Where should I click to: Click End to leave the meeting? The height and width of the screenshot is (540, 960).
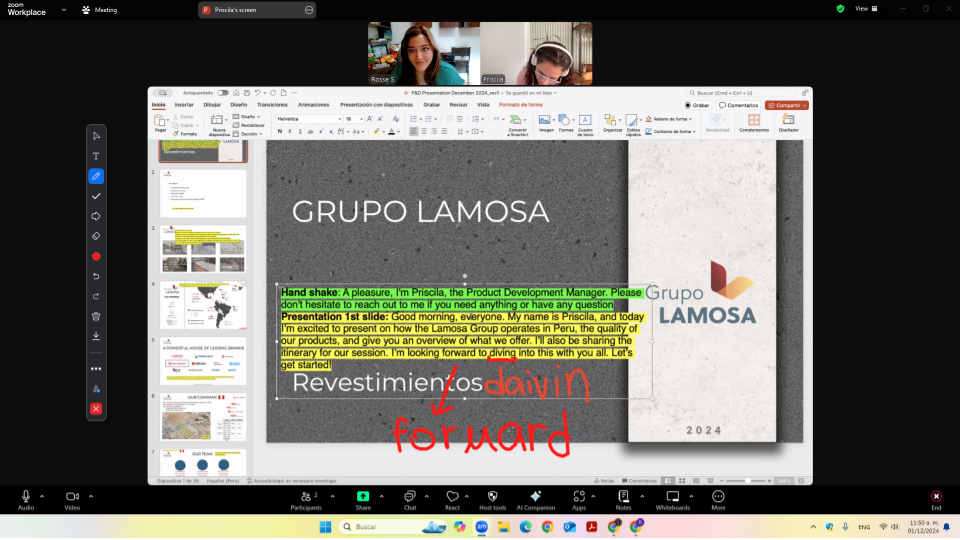click(936, 500)
